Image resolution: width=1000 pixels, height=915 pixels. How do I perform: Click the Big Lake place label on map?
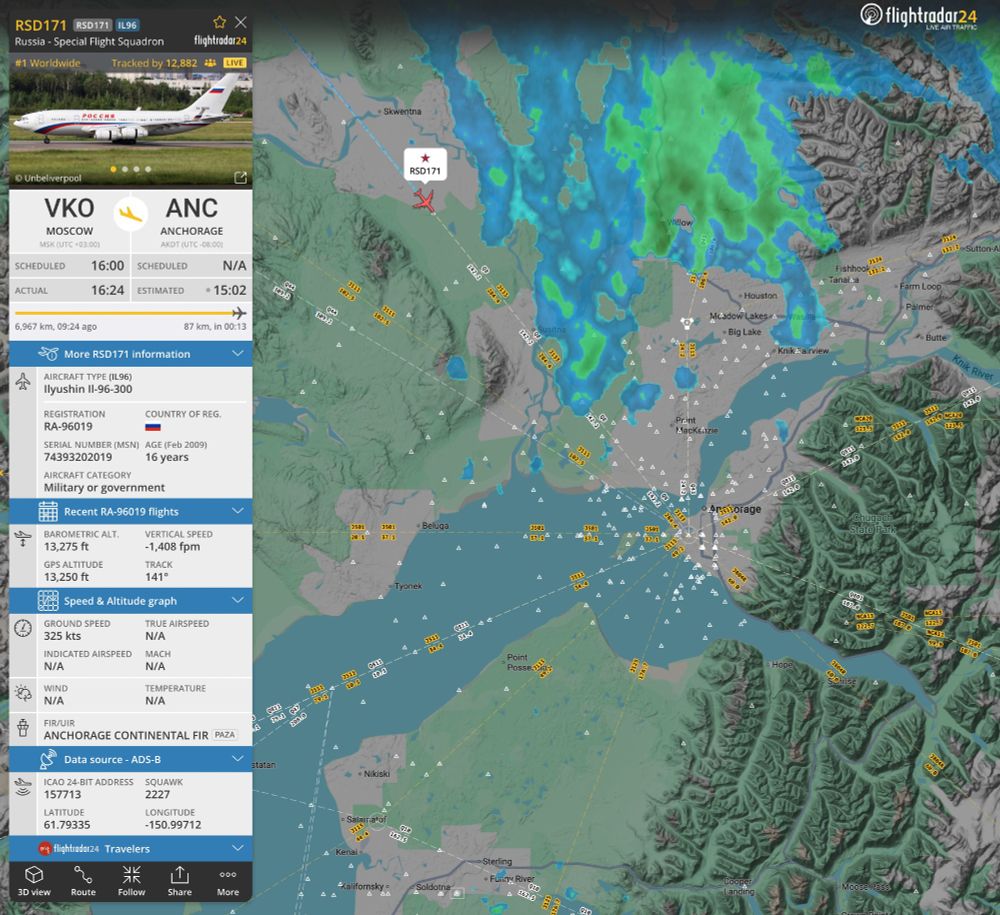[744, 332]
